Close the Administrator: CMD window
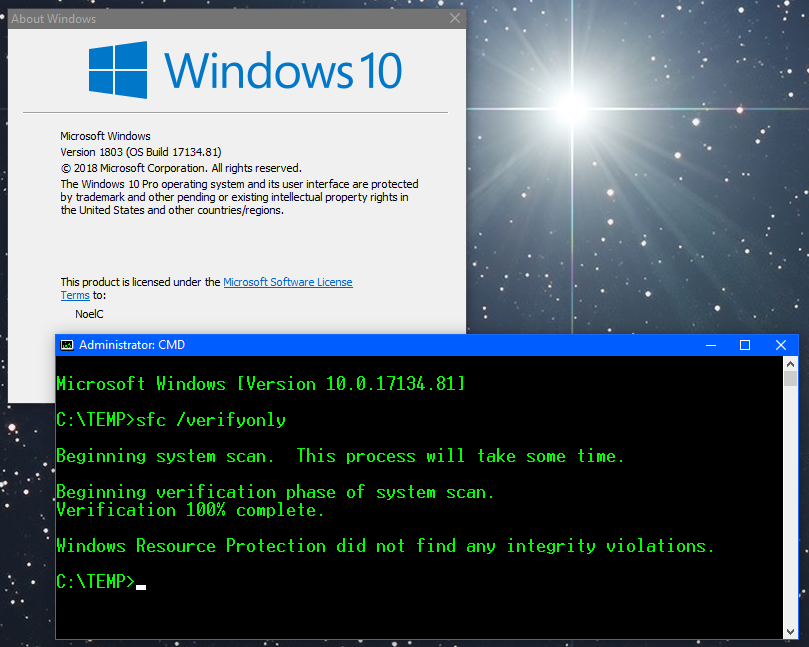This screenshot has height=647, width=809. (780, 345)
